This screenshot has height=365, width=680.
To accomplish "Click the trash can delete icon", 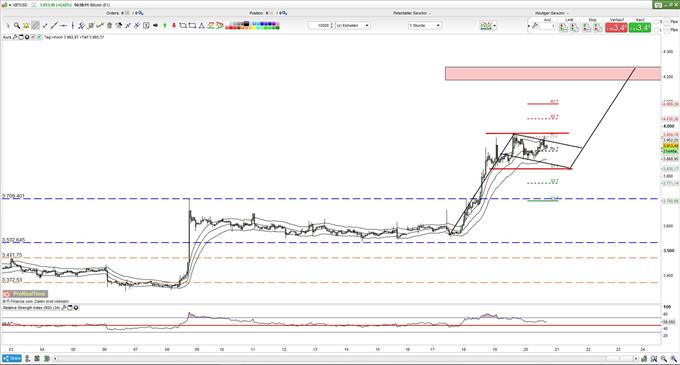I will (x=109, y=26).
